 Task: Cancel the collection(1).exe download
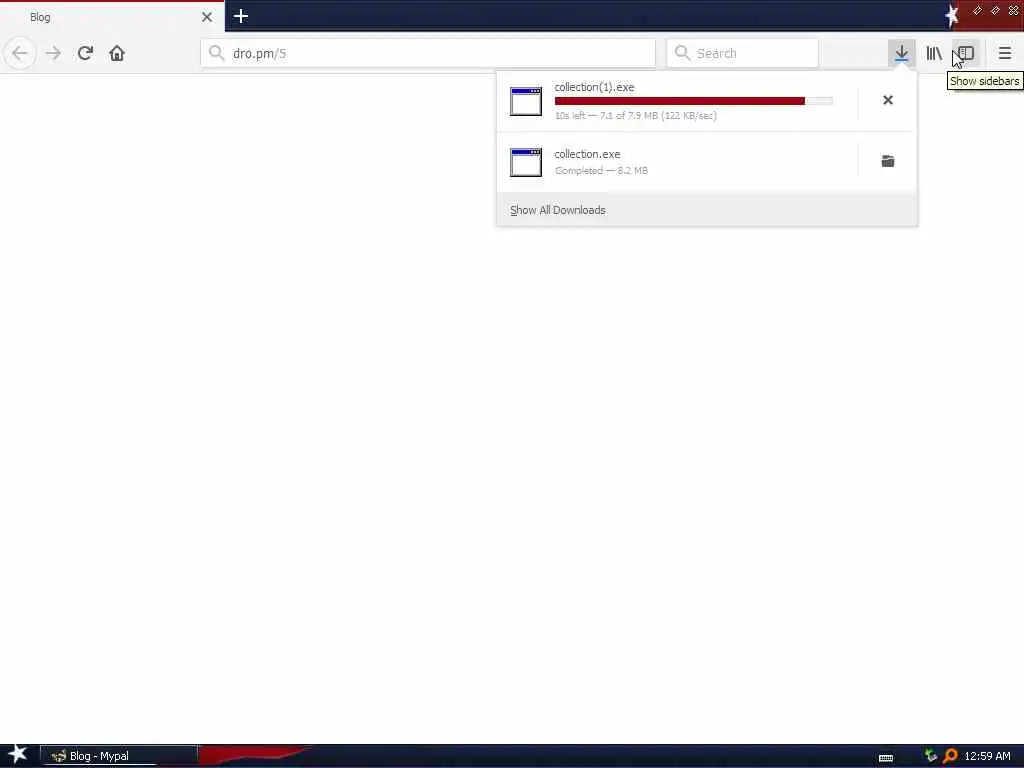(888, 100)
